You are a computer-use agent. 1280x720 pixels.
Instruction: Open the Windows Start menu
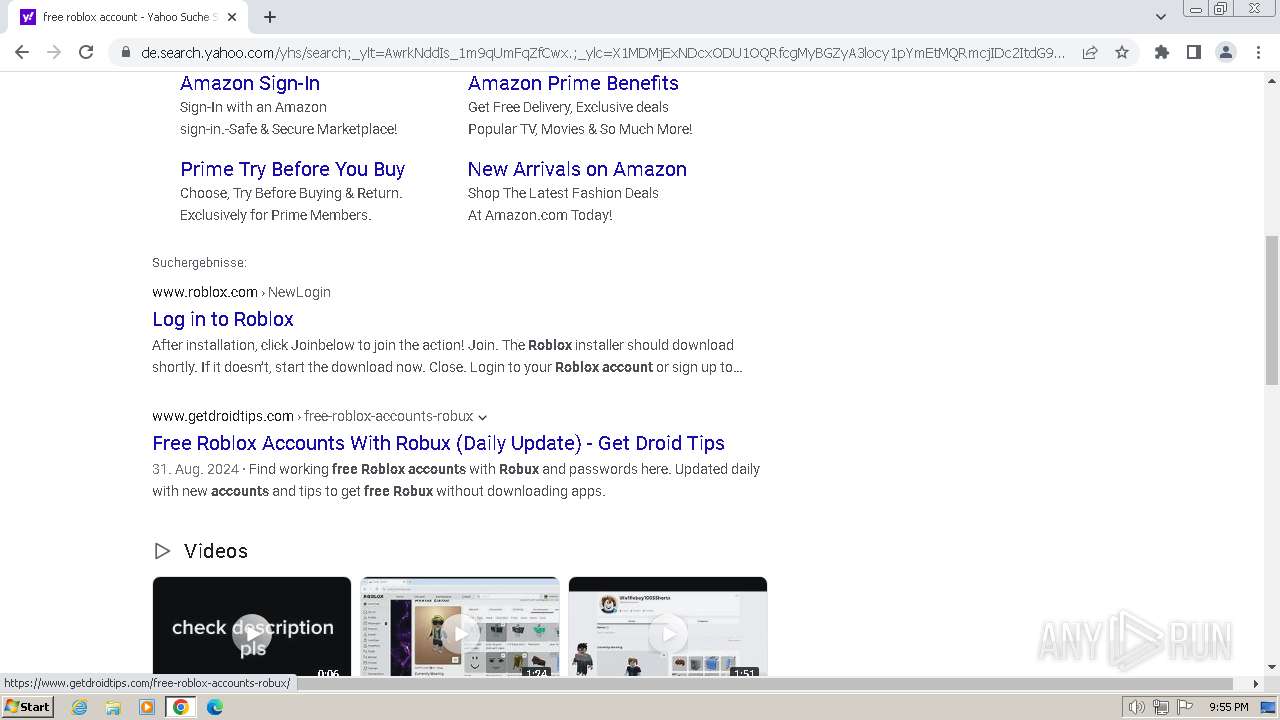click(x=27, y=706)
